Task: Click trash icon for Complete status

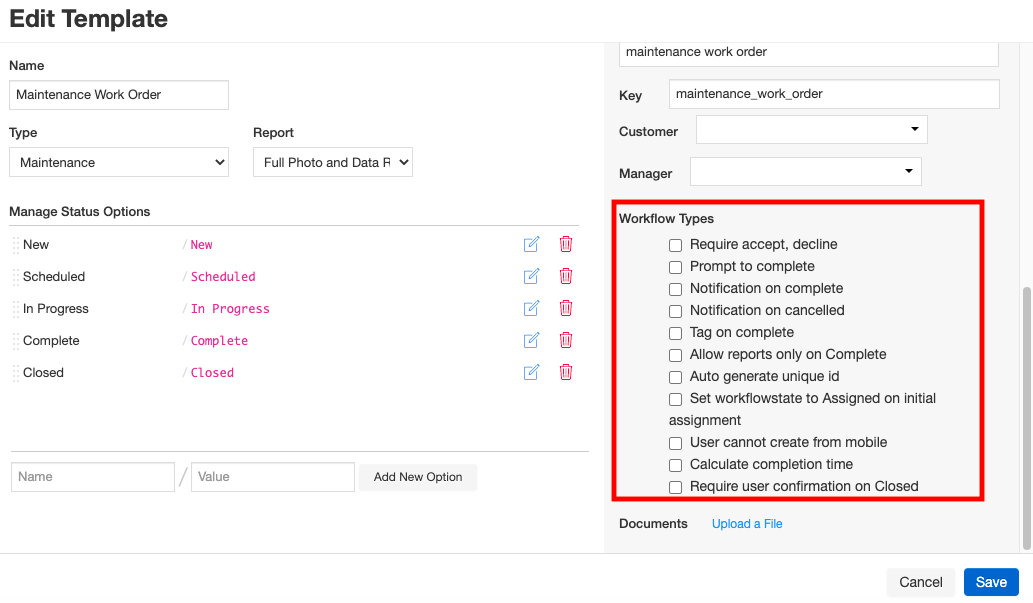Action: click(x=566, y=340)
